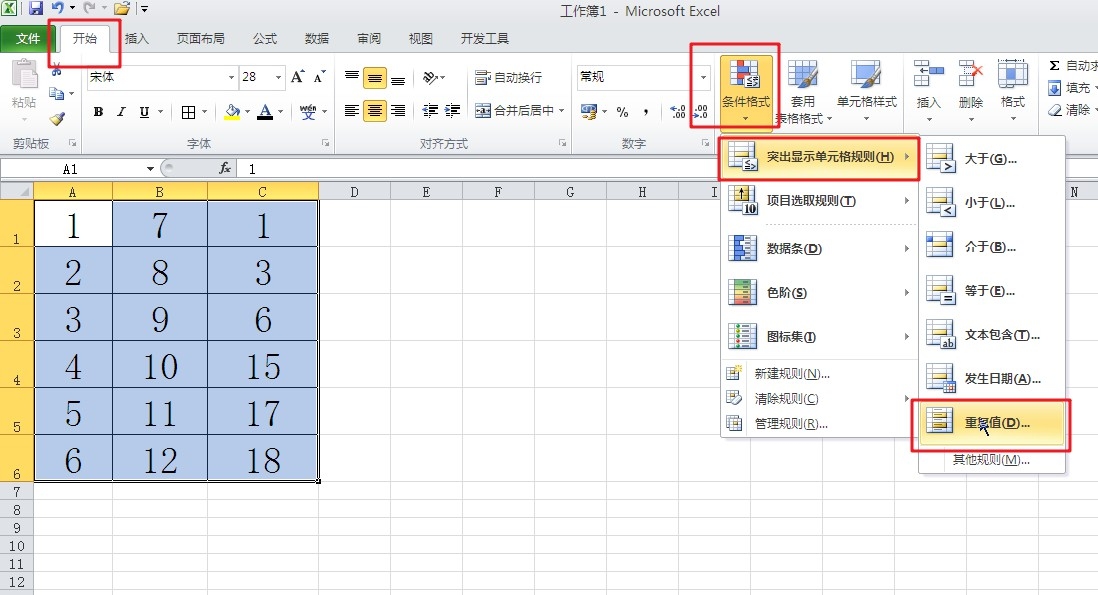Toggle Italic formatting
Image resolution: width=1098 pixels, height=595 pixels.
tap(121, 112)
